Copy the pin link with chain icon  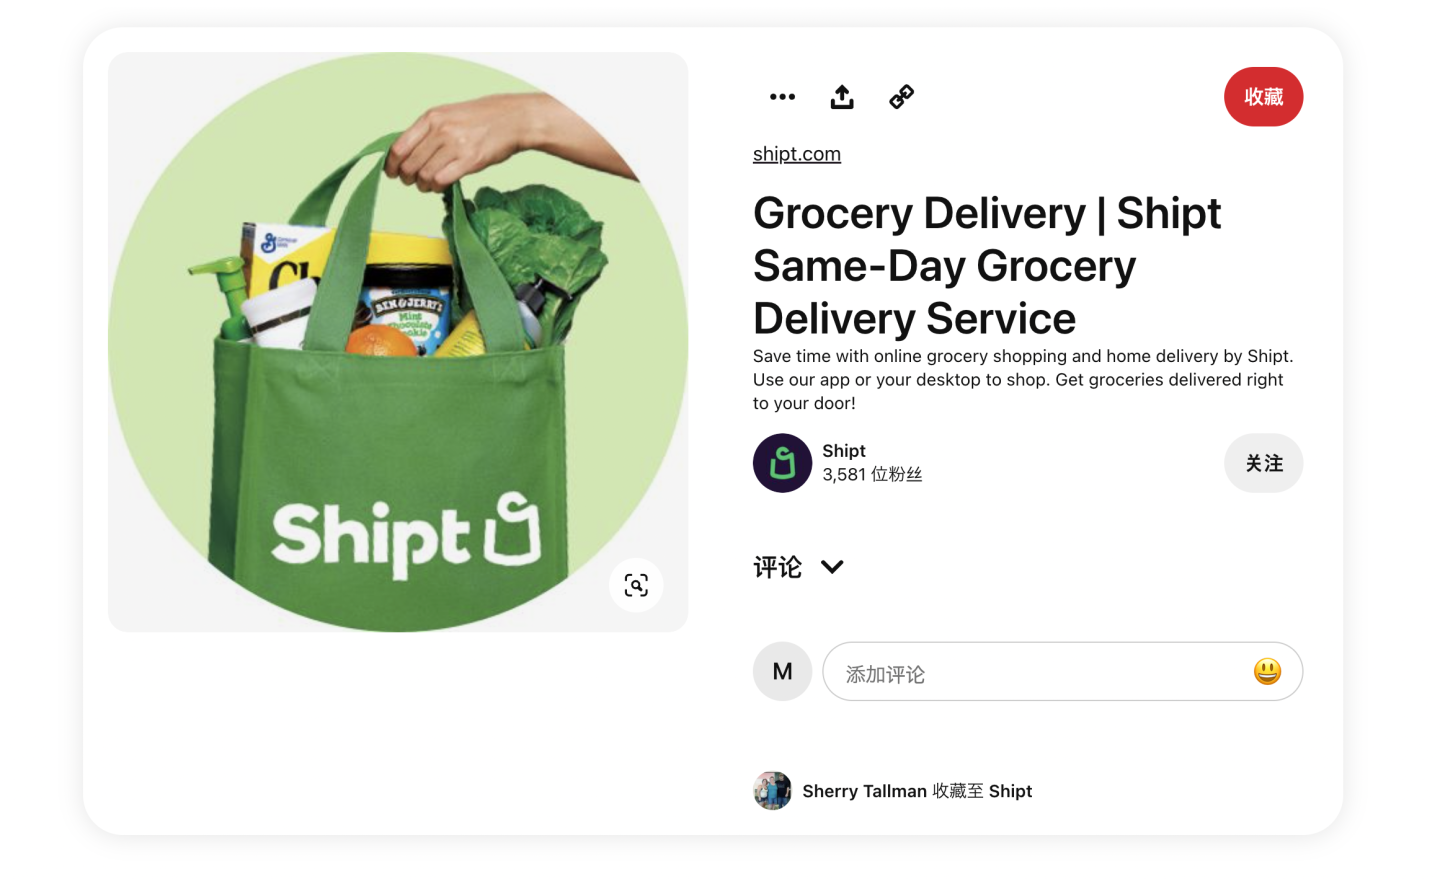click(x=902, y=97)
